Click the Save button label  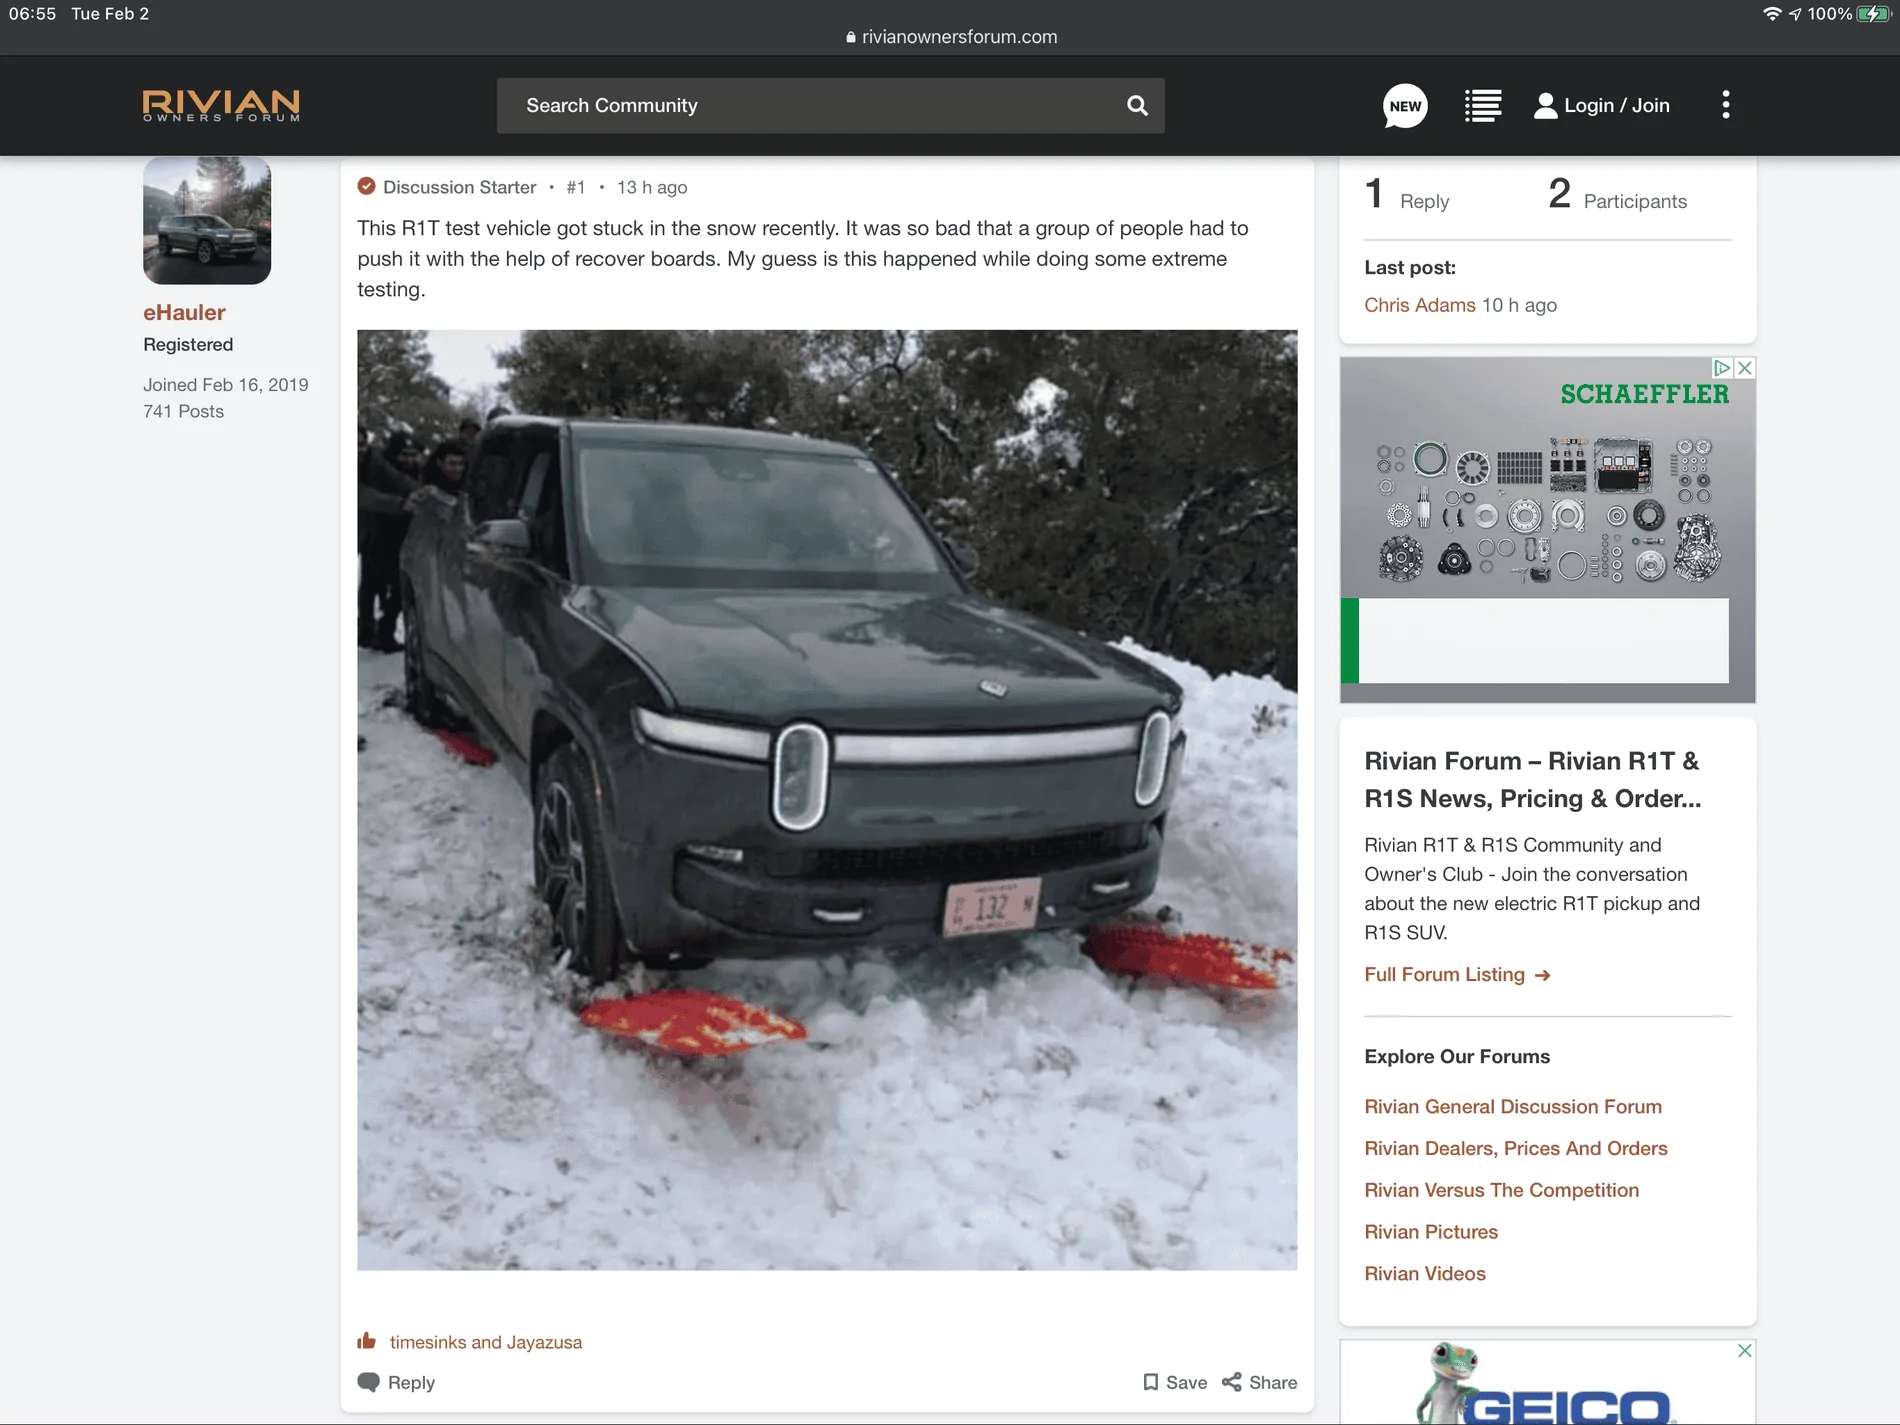(1187, 1382)
